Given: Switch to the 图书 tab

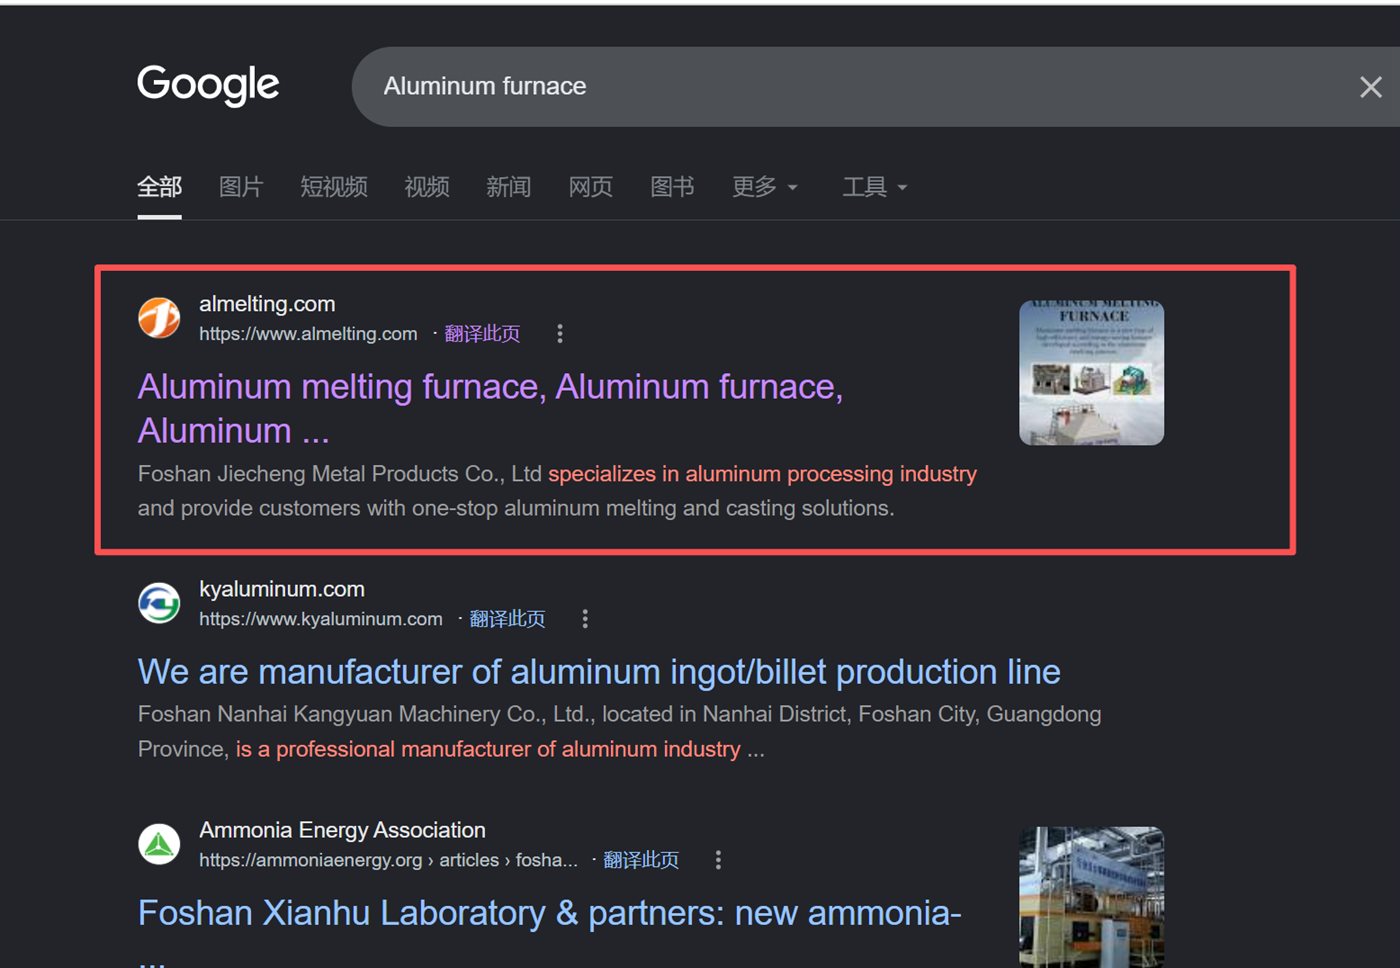Looking at the screenshot, I should point(672,187).
